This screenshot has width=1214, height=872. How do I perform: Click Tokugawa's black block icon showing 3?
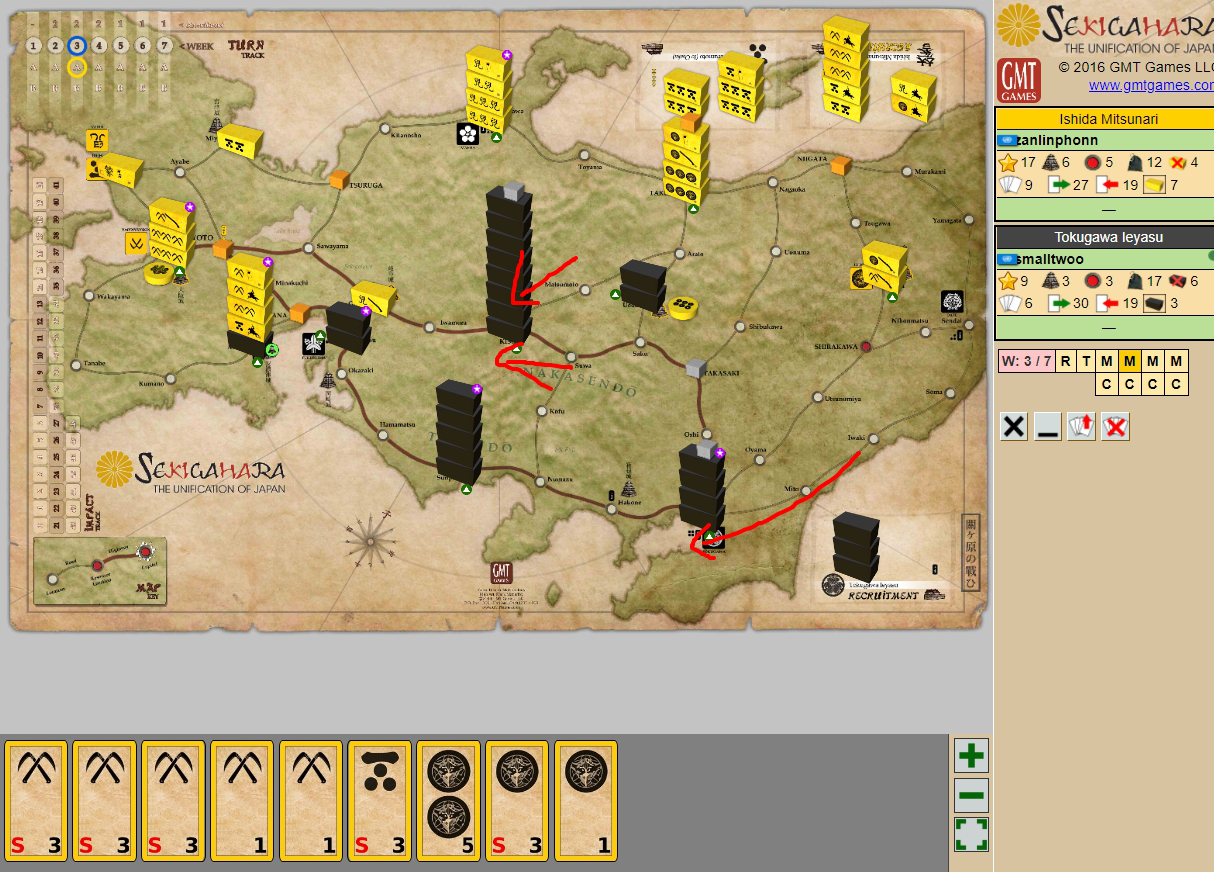click(x=1155, y=304)
